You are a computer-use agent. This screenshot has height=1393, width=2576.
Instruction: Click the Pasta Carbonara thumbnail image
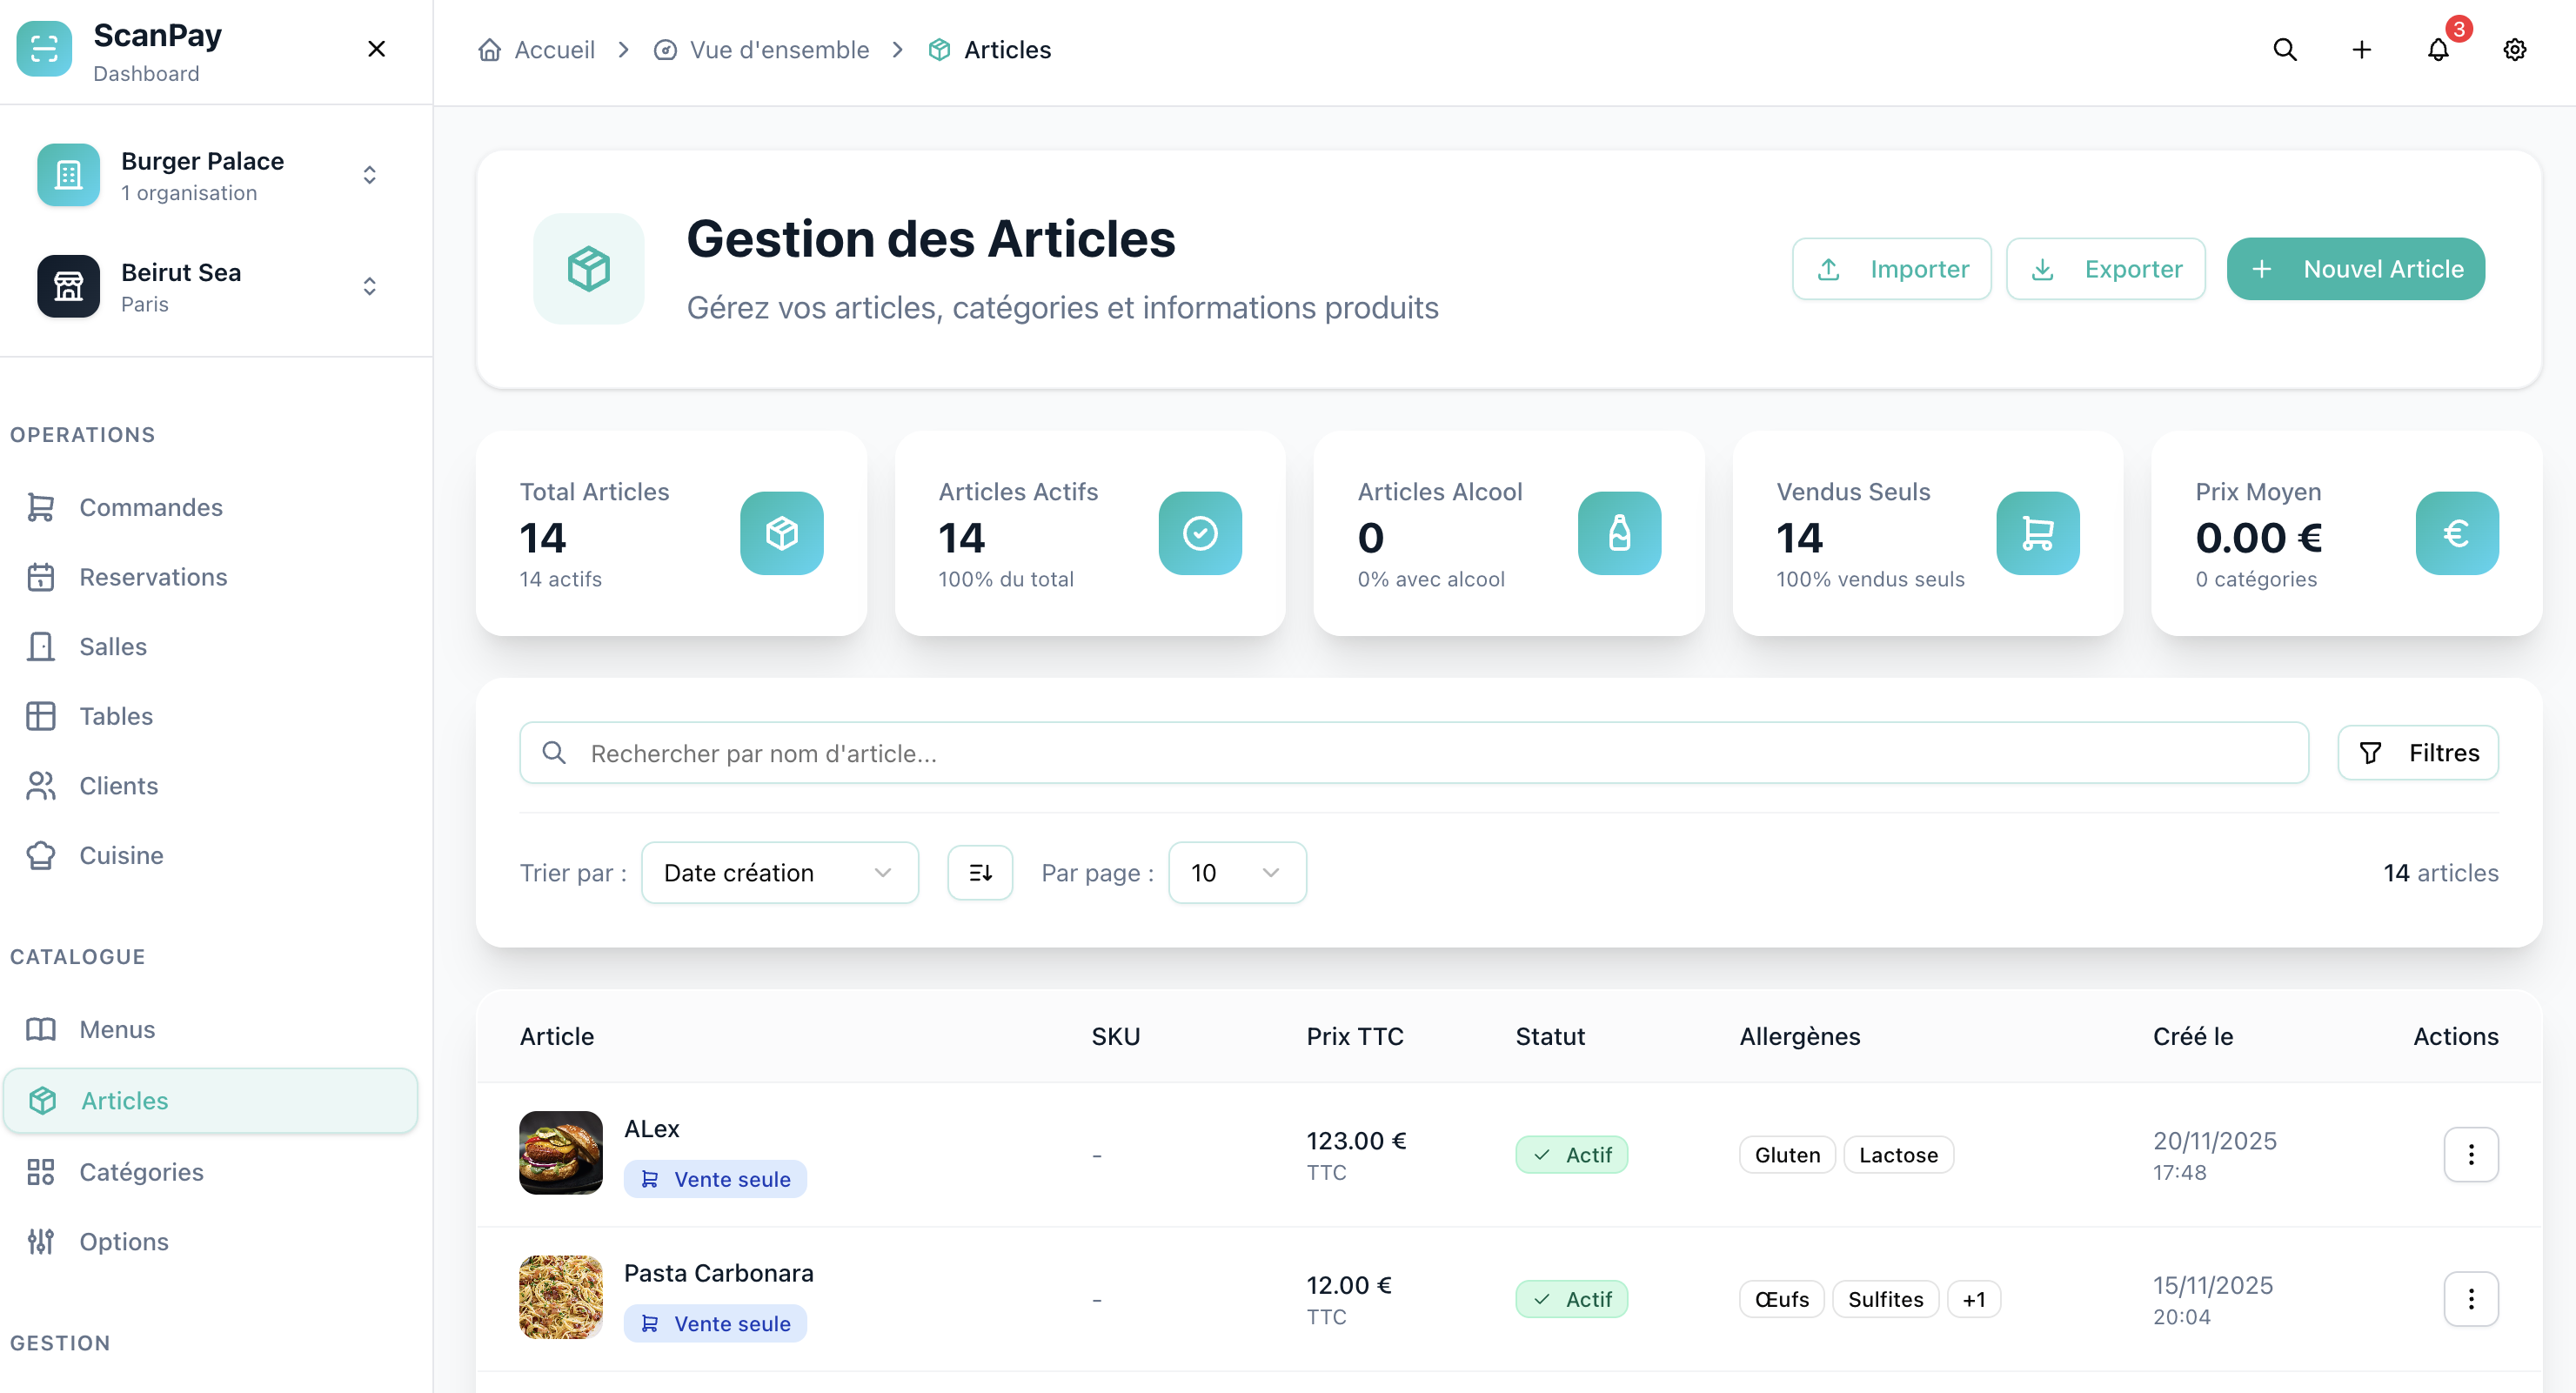[x=560, y=1297]
